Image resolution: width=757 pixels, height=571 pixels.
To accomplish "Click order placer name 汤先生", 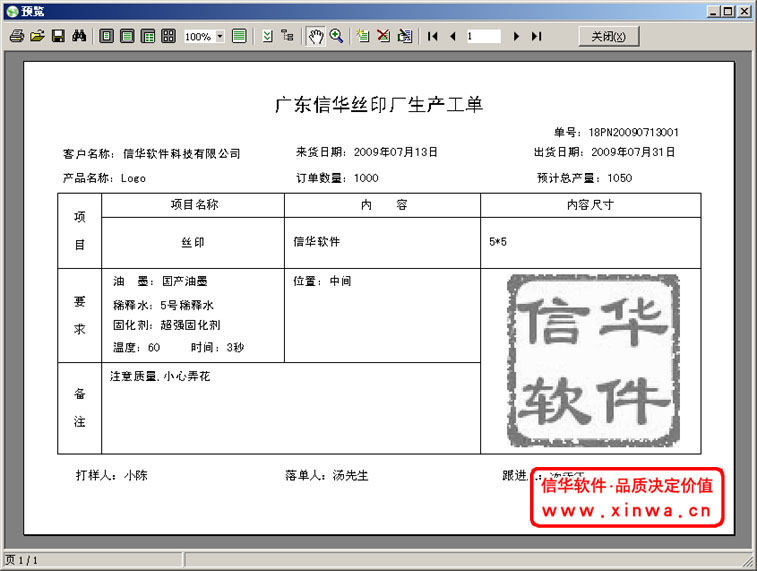I will point(350,475).
